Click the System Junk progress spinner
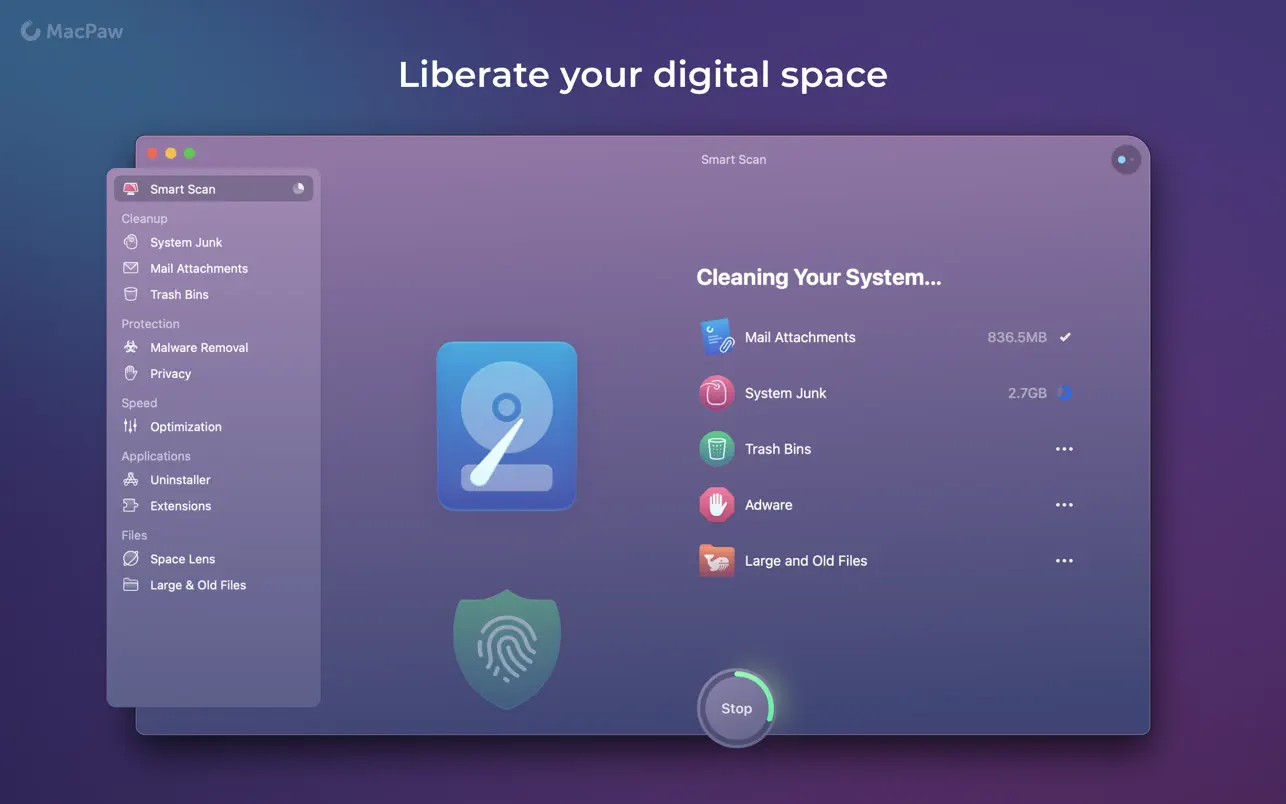The image size is (1286, 804). click(1065, 393)
